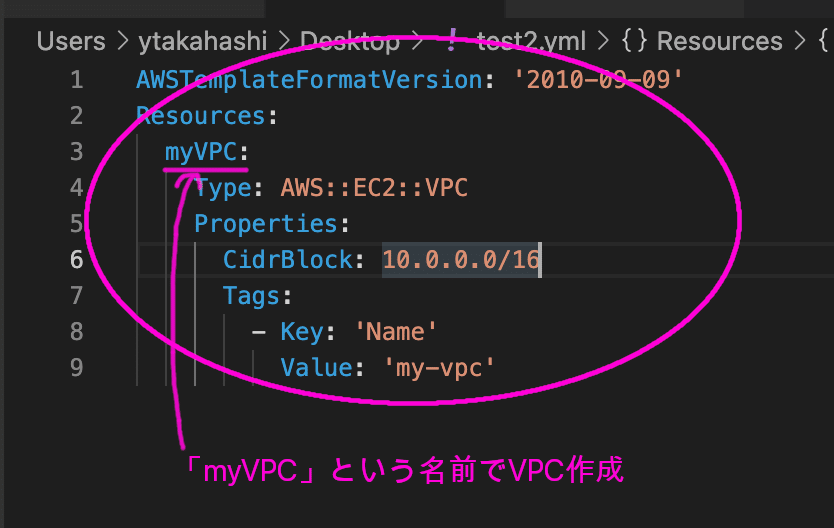Click line number 1 in gutter
The width and height of the screenshot is (834, 528).
click(77, 80)
